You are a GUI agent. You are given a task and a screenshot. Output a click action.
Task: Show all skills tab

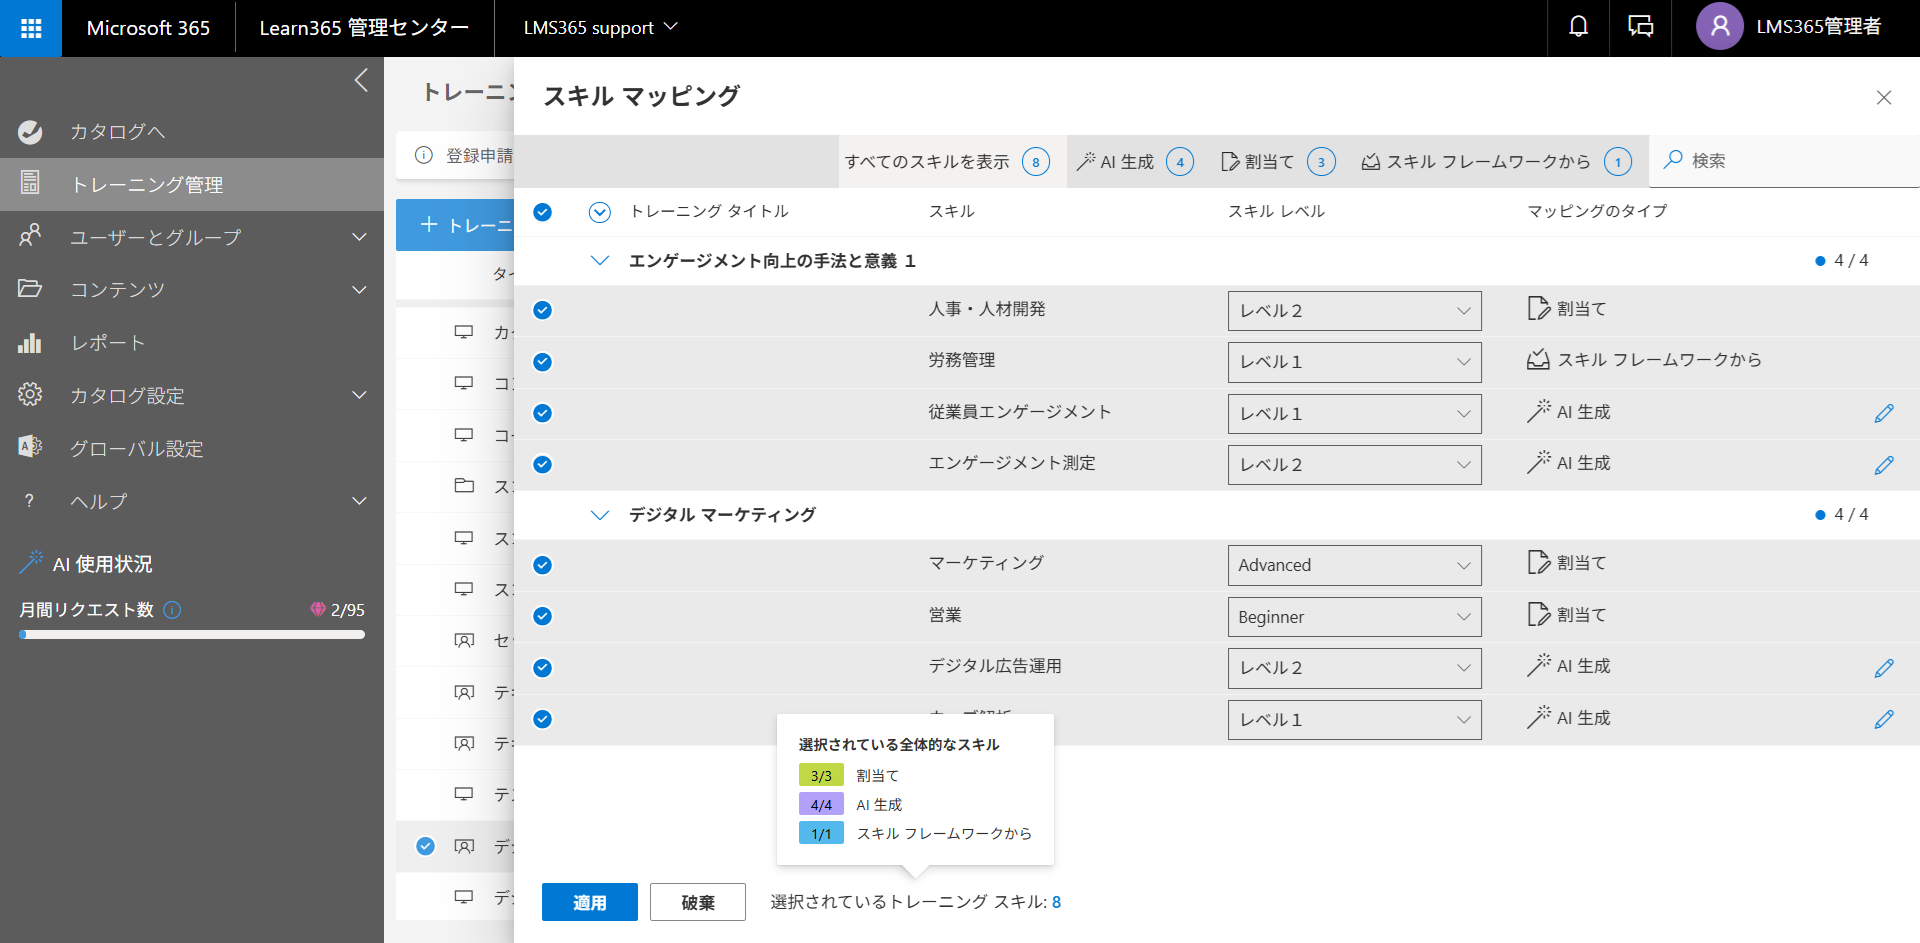(x=947, y=161)
